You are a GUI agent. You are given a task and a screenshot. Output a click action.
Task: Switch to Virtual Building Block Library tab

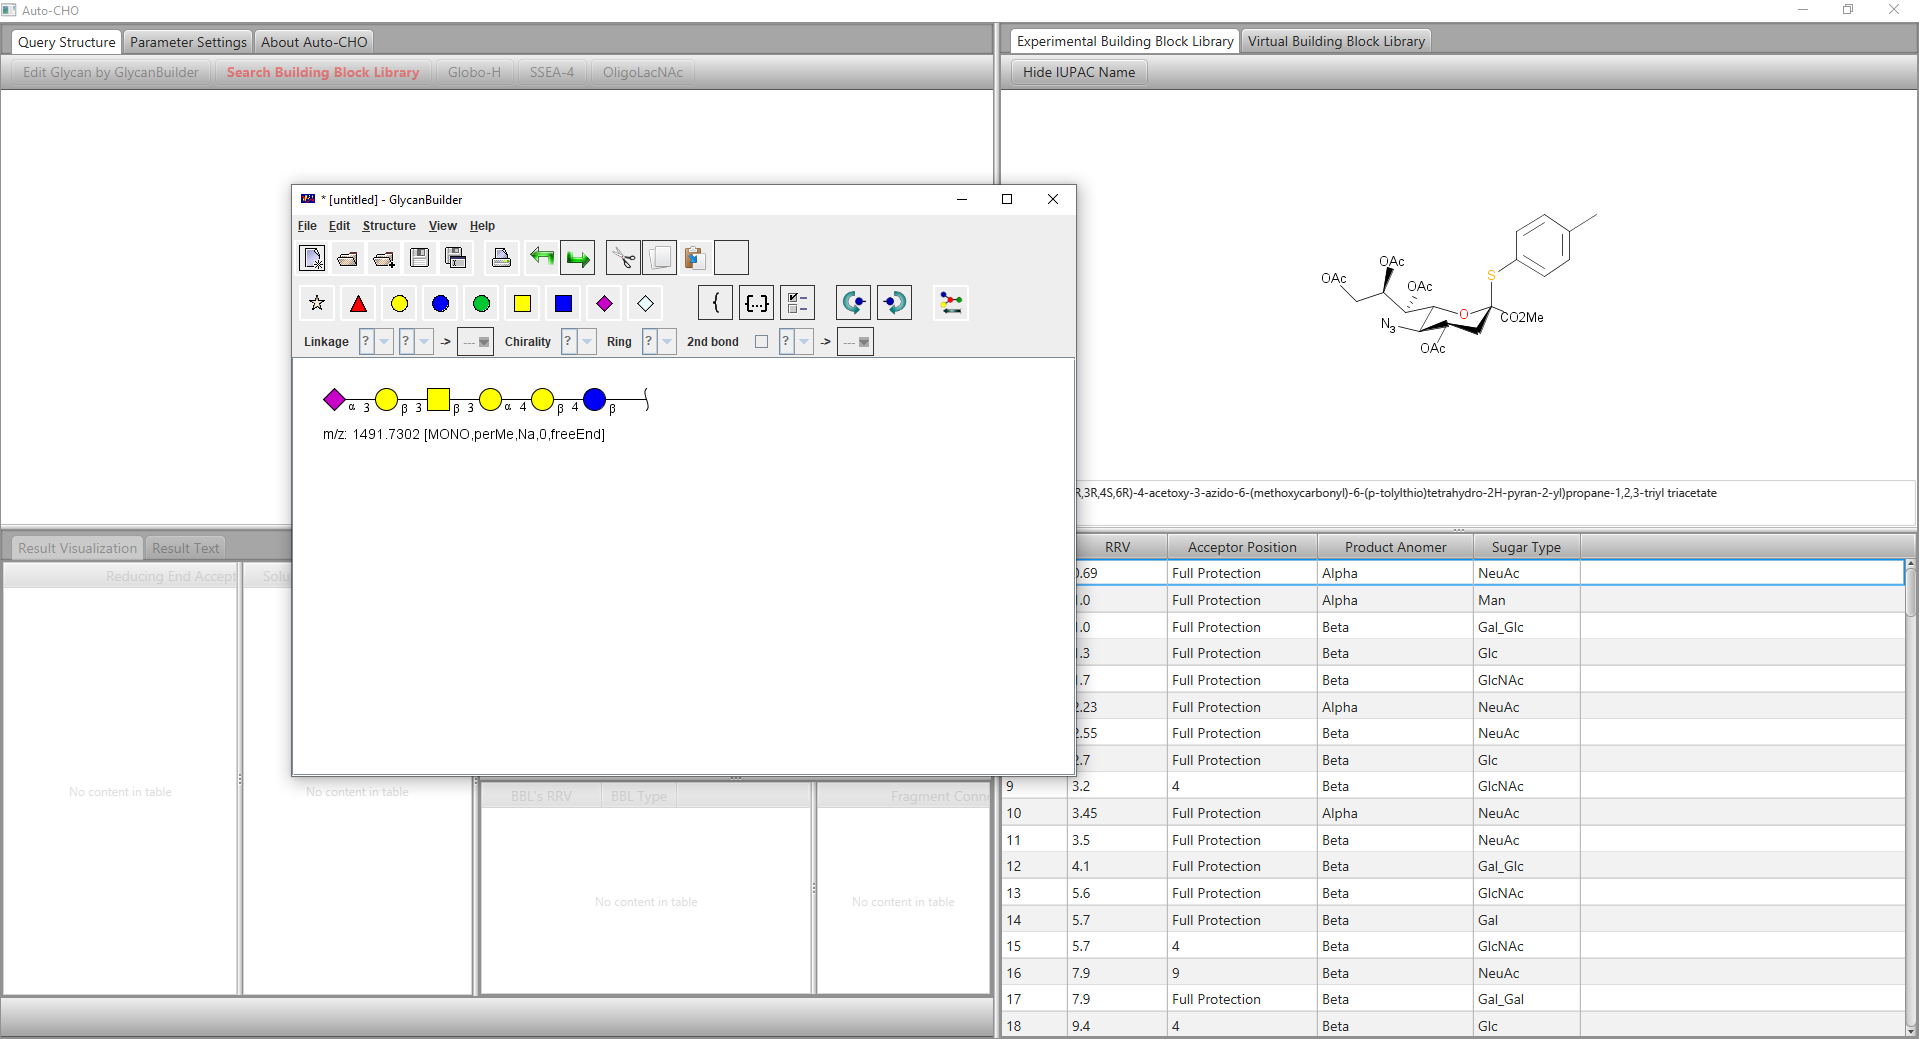tap(1335, 41)
